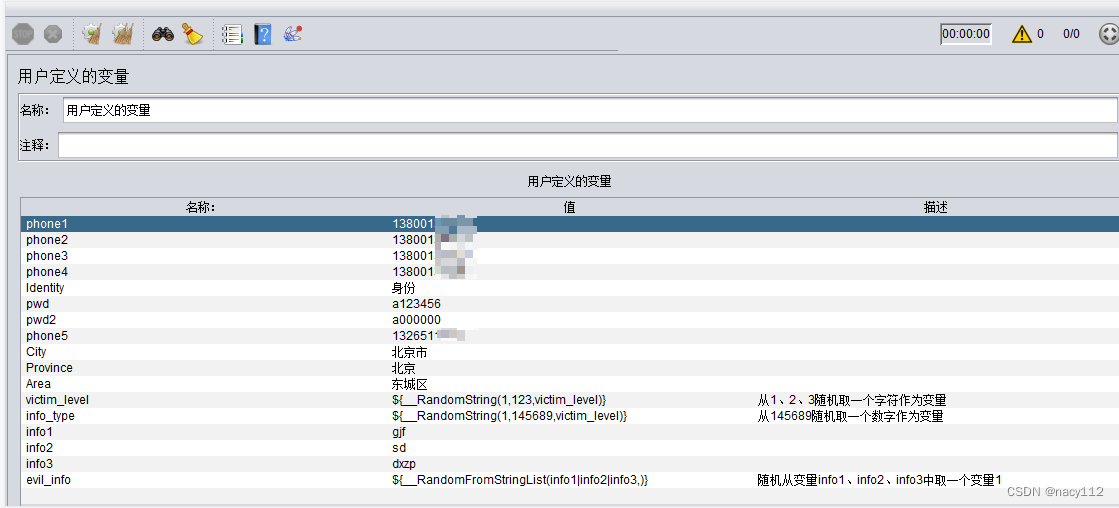Screen dimensions: 1119x508
Task: Click the description 从145689随机取一个数字作为变量
Action: click(850, 416)
